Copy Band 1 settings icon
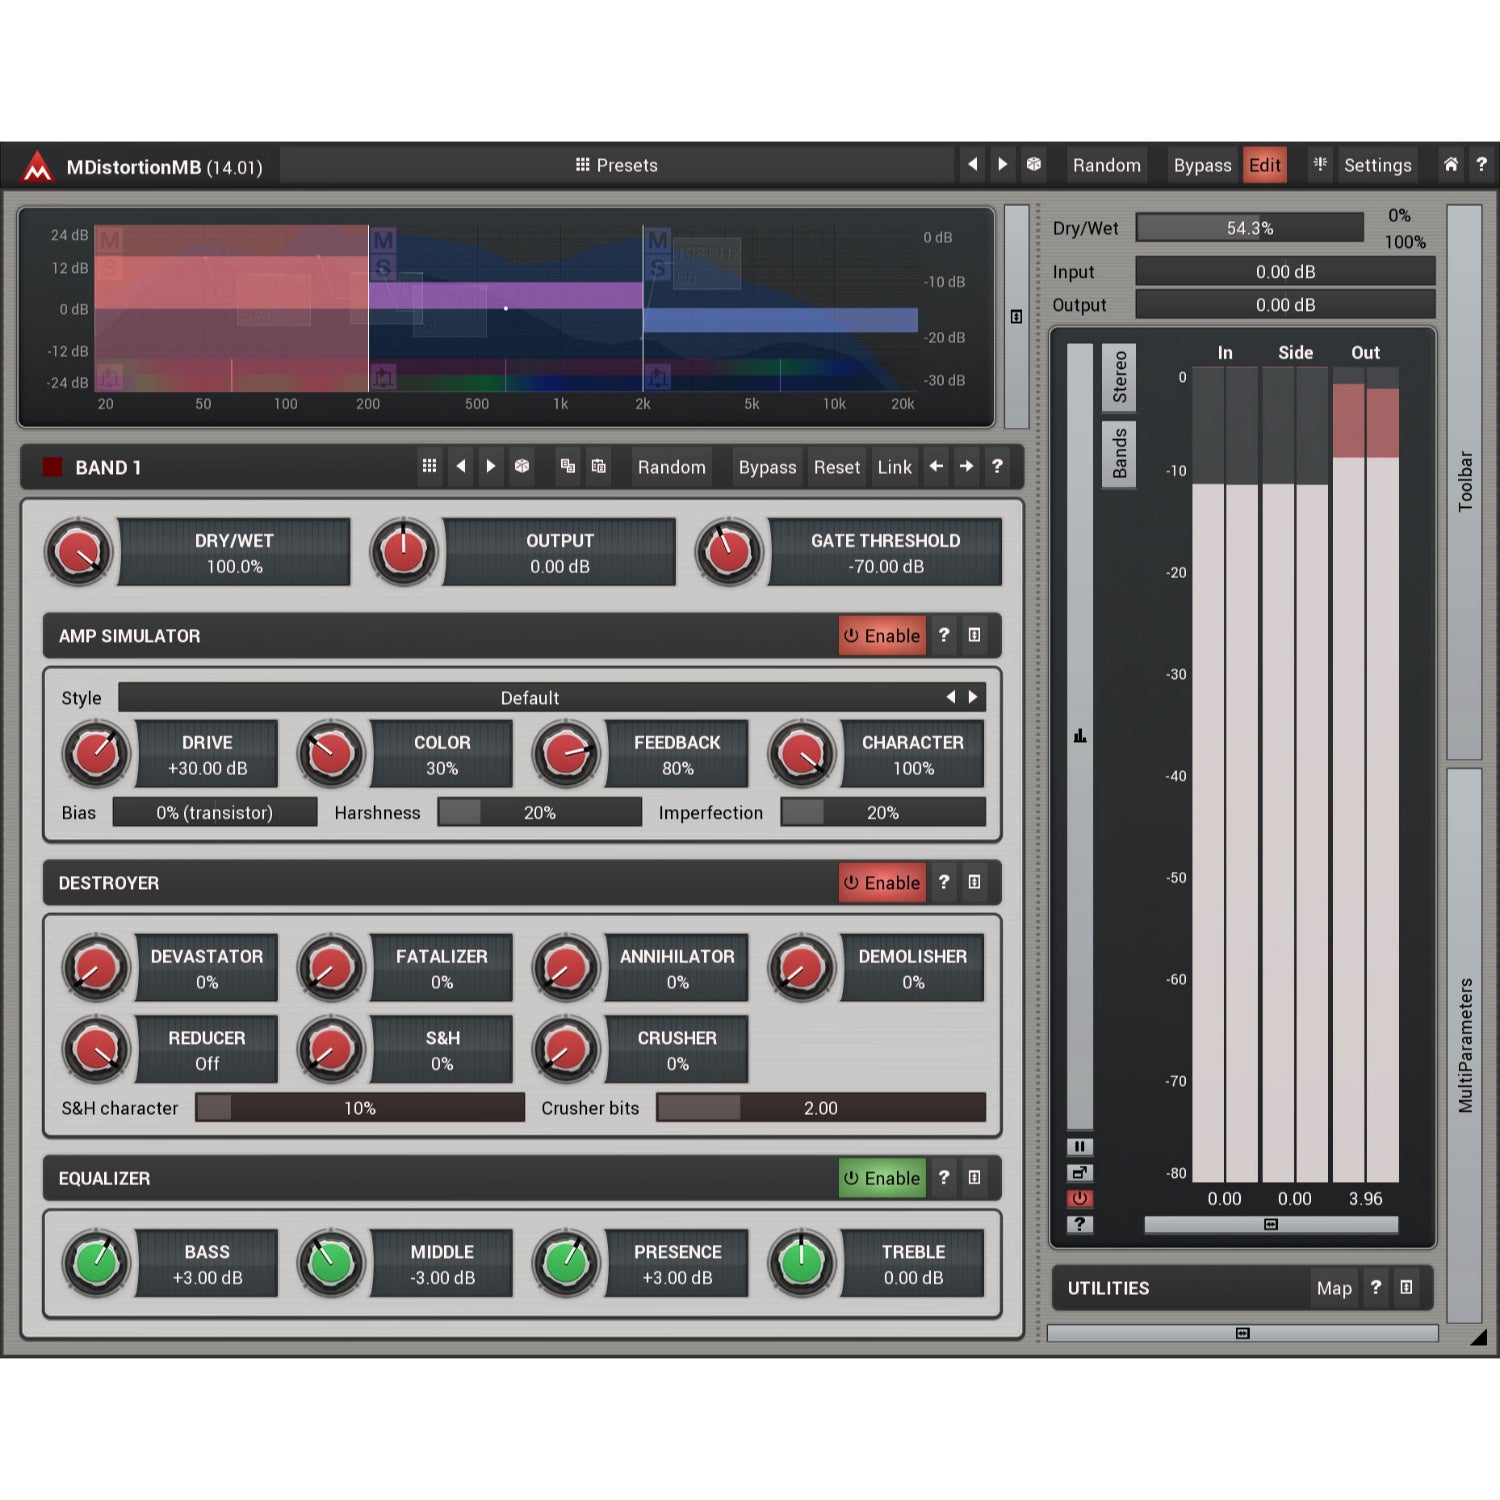The height and width of the screenshot is (1500, 1500). coord(567,466)
